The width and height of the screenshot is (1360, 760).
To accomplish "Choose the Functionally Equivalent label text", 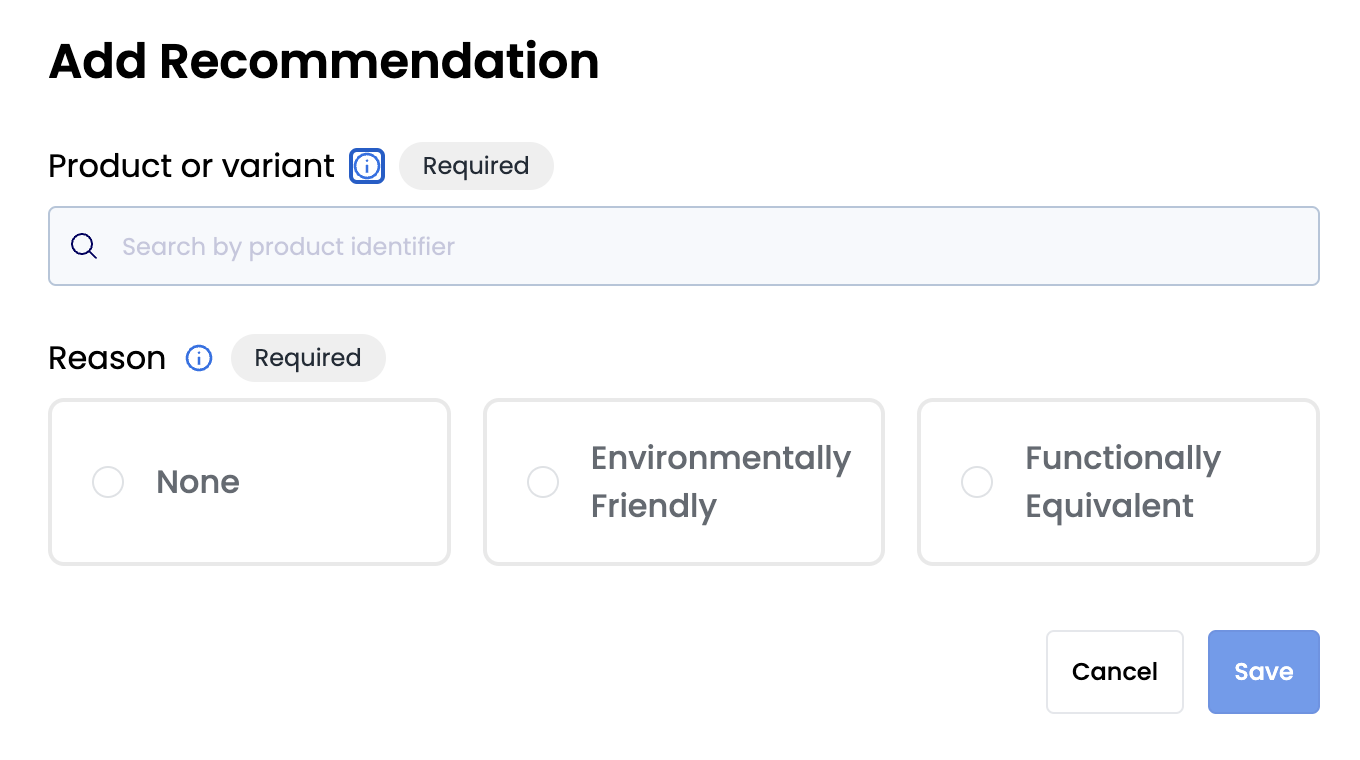I will 1123,482.
